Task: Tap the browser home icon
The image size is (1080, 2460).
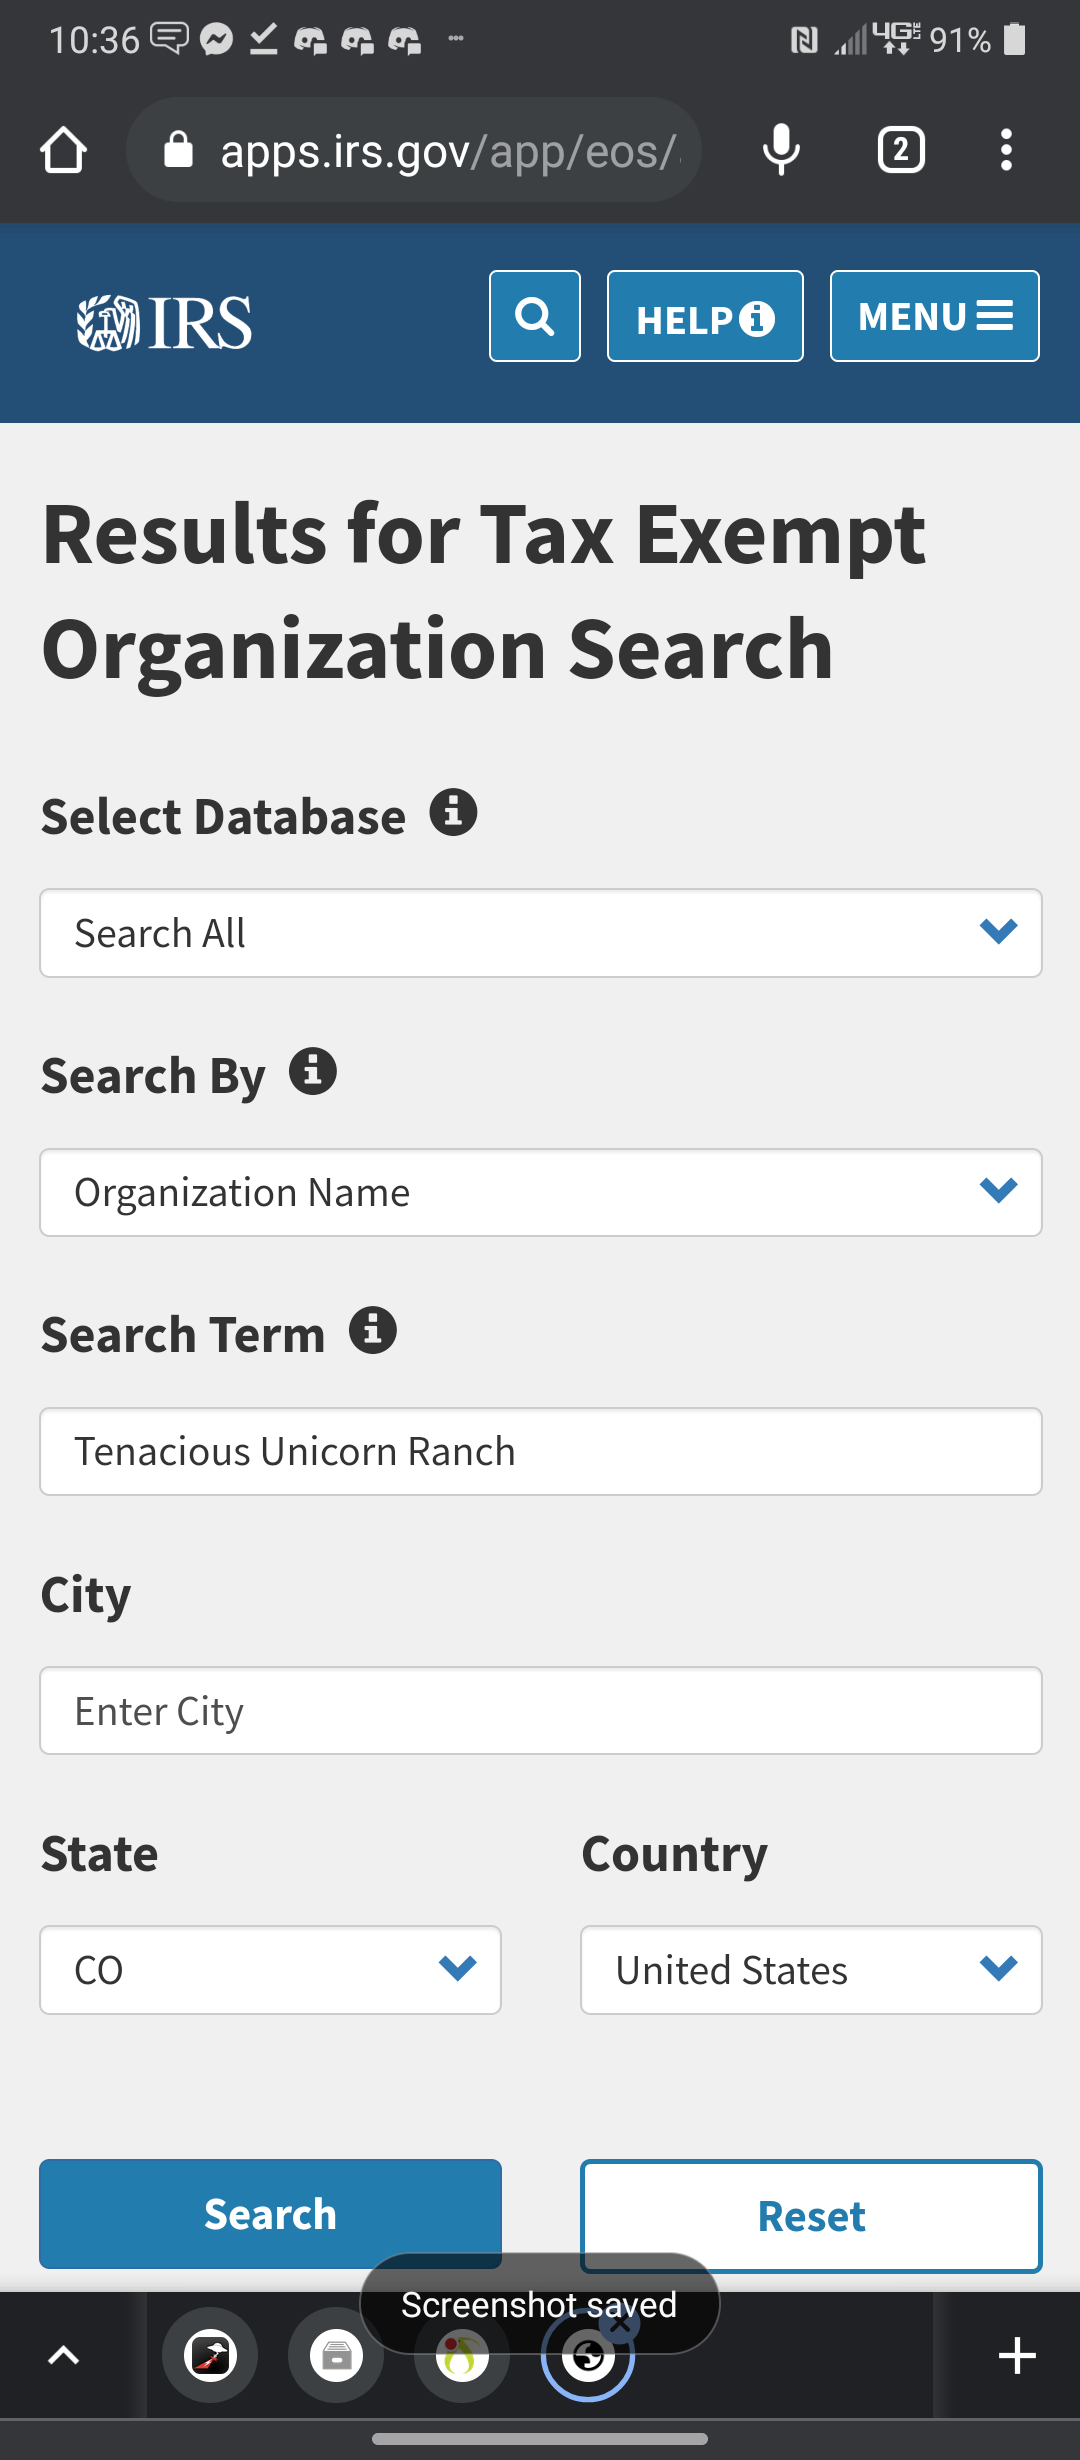Action: [64, 150]
